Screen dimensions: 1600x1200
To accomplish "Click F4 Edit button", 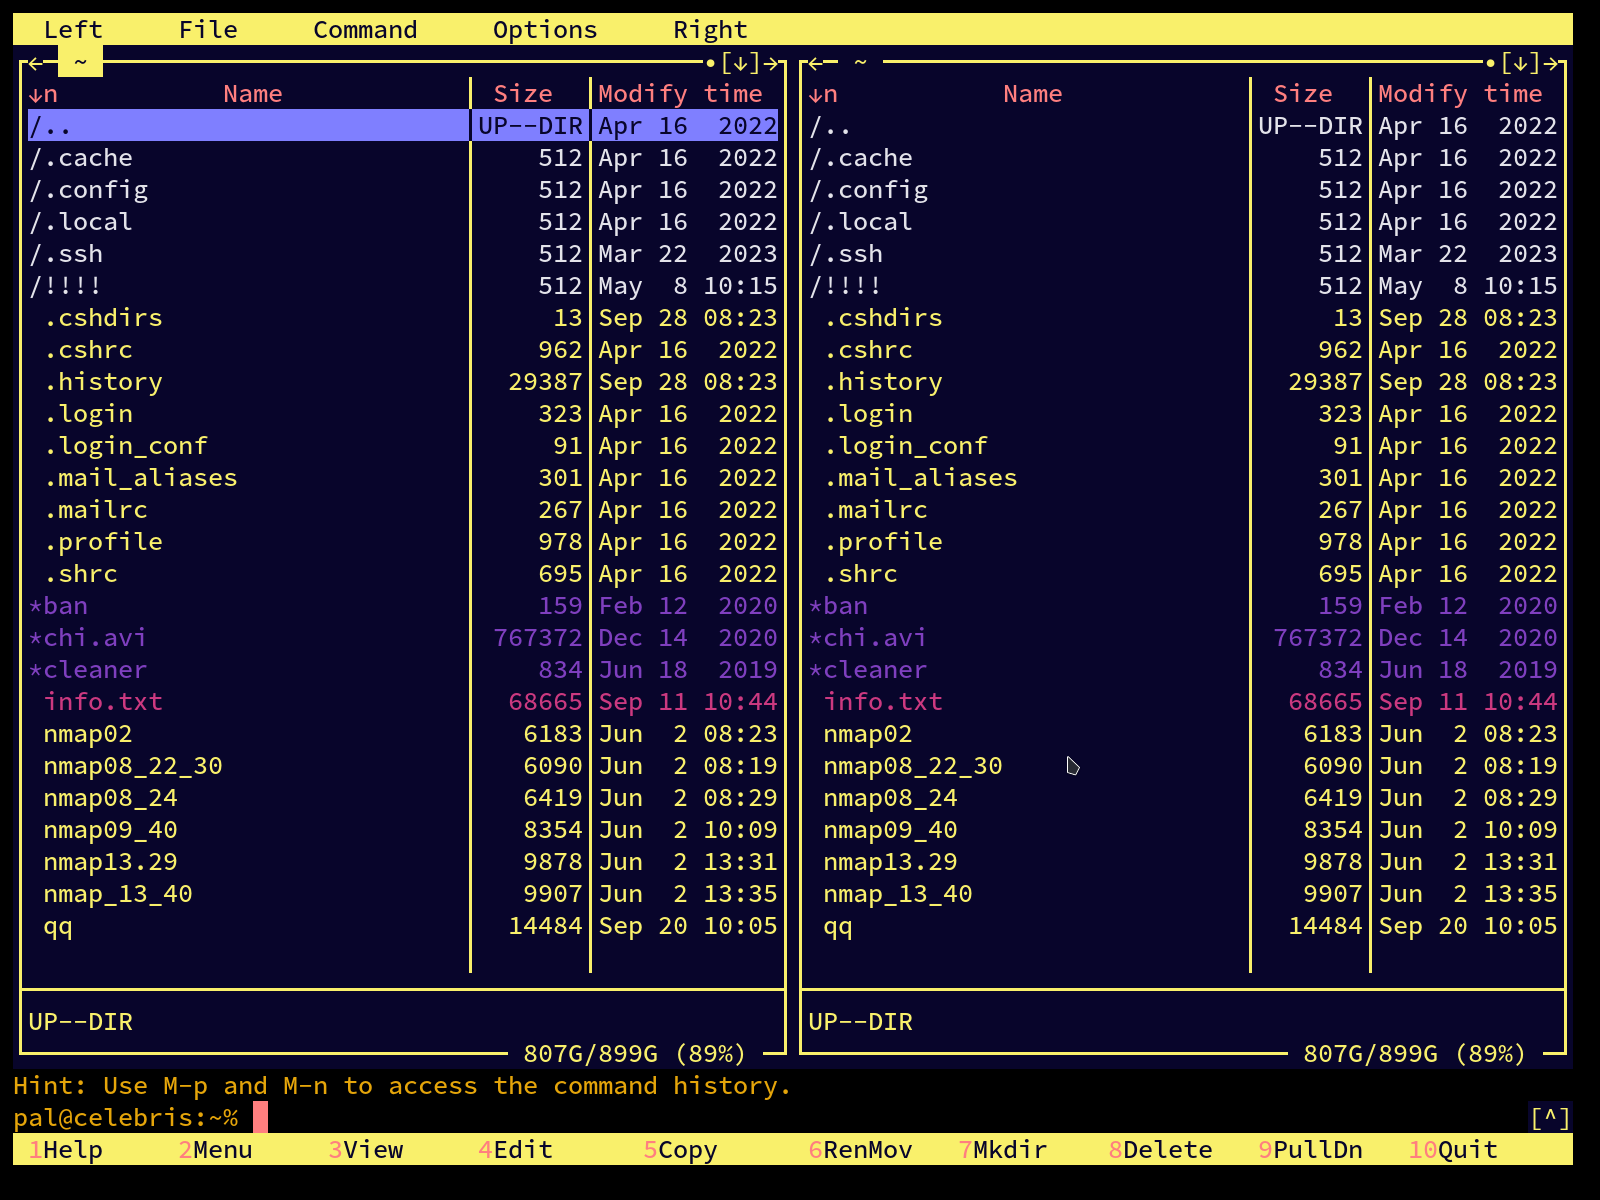I will point(516,1150).
